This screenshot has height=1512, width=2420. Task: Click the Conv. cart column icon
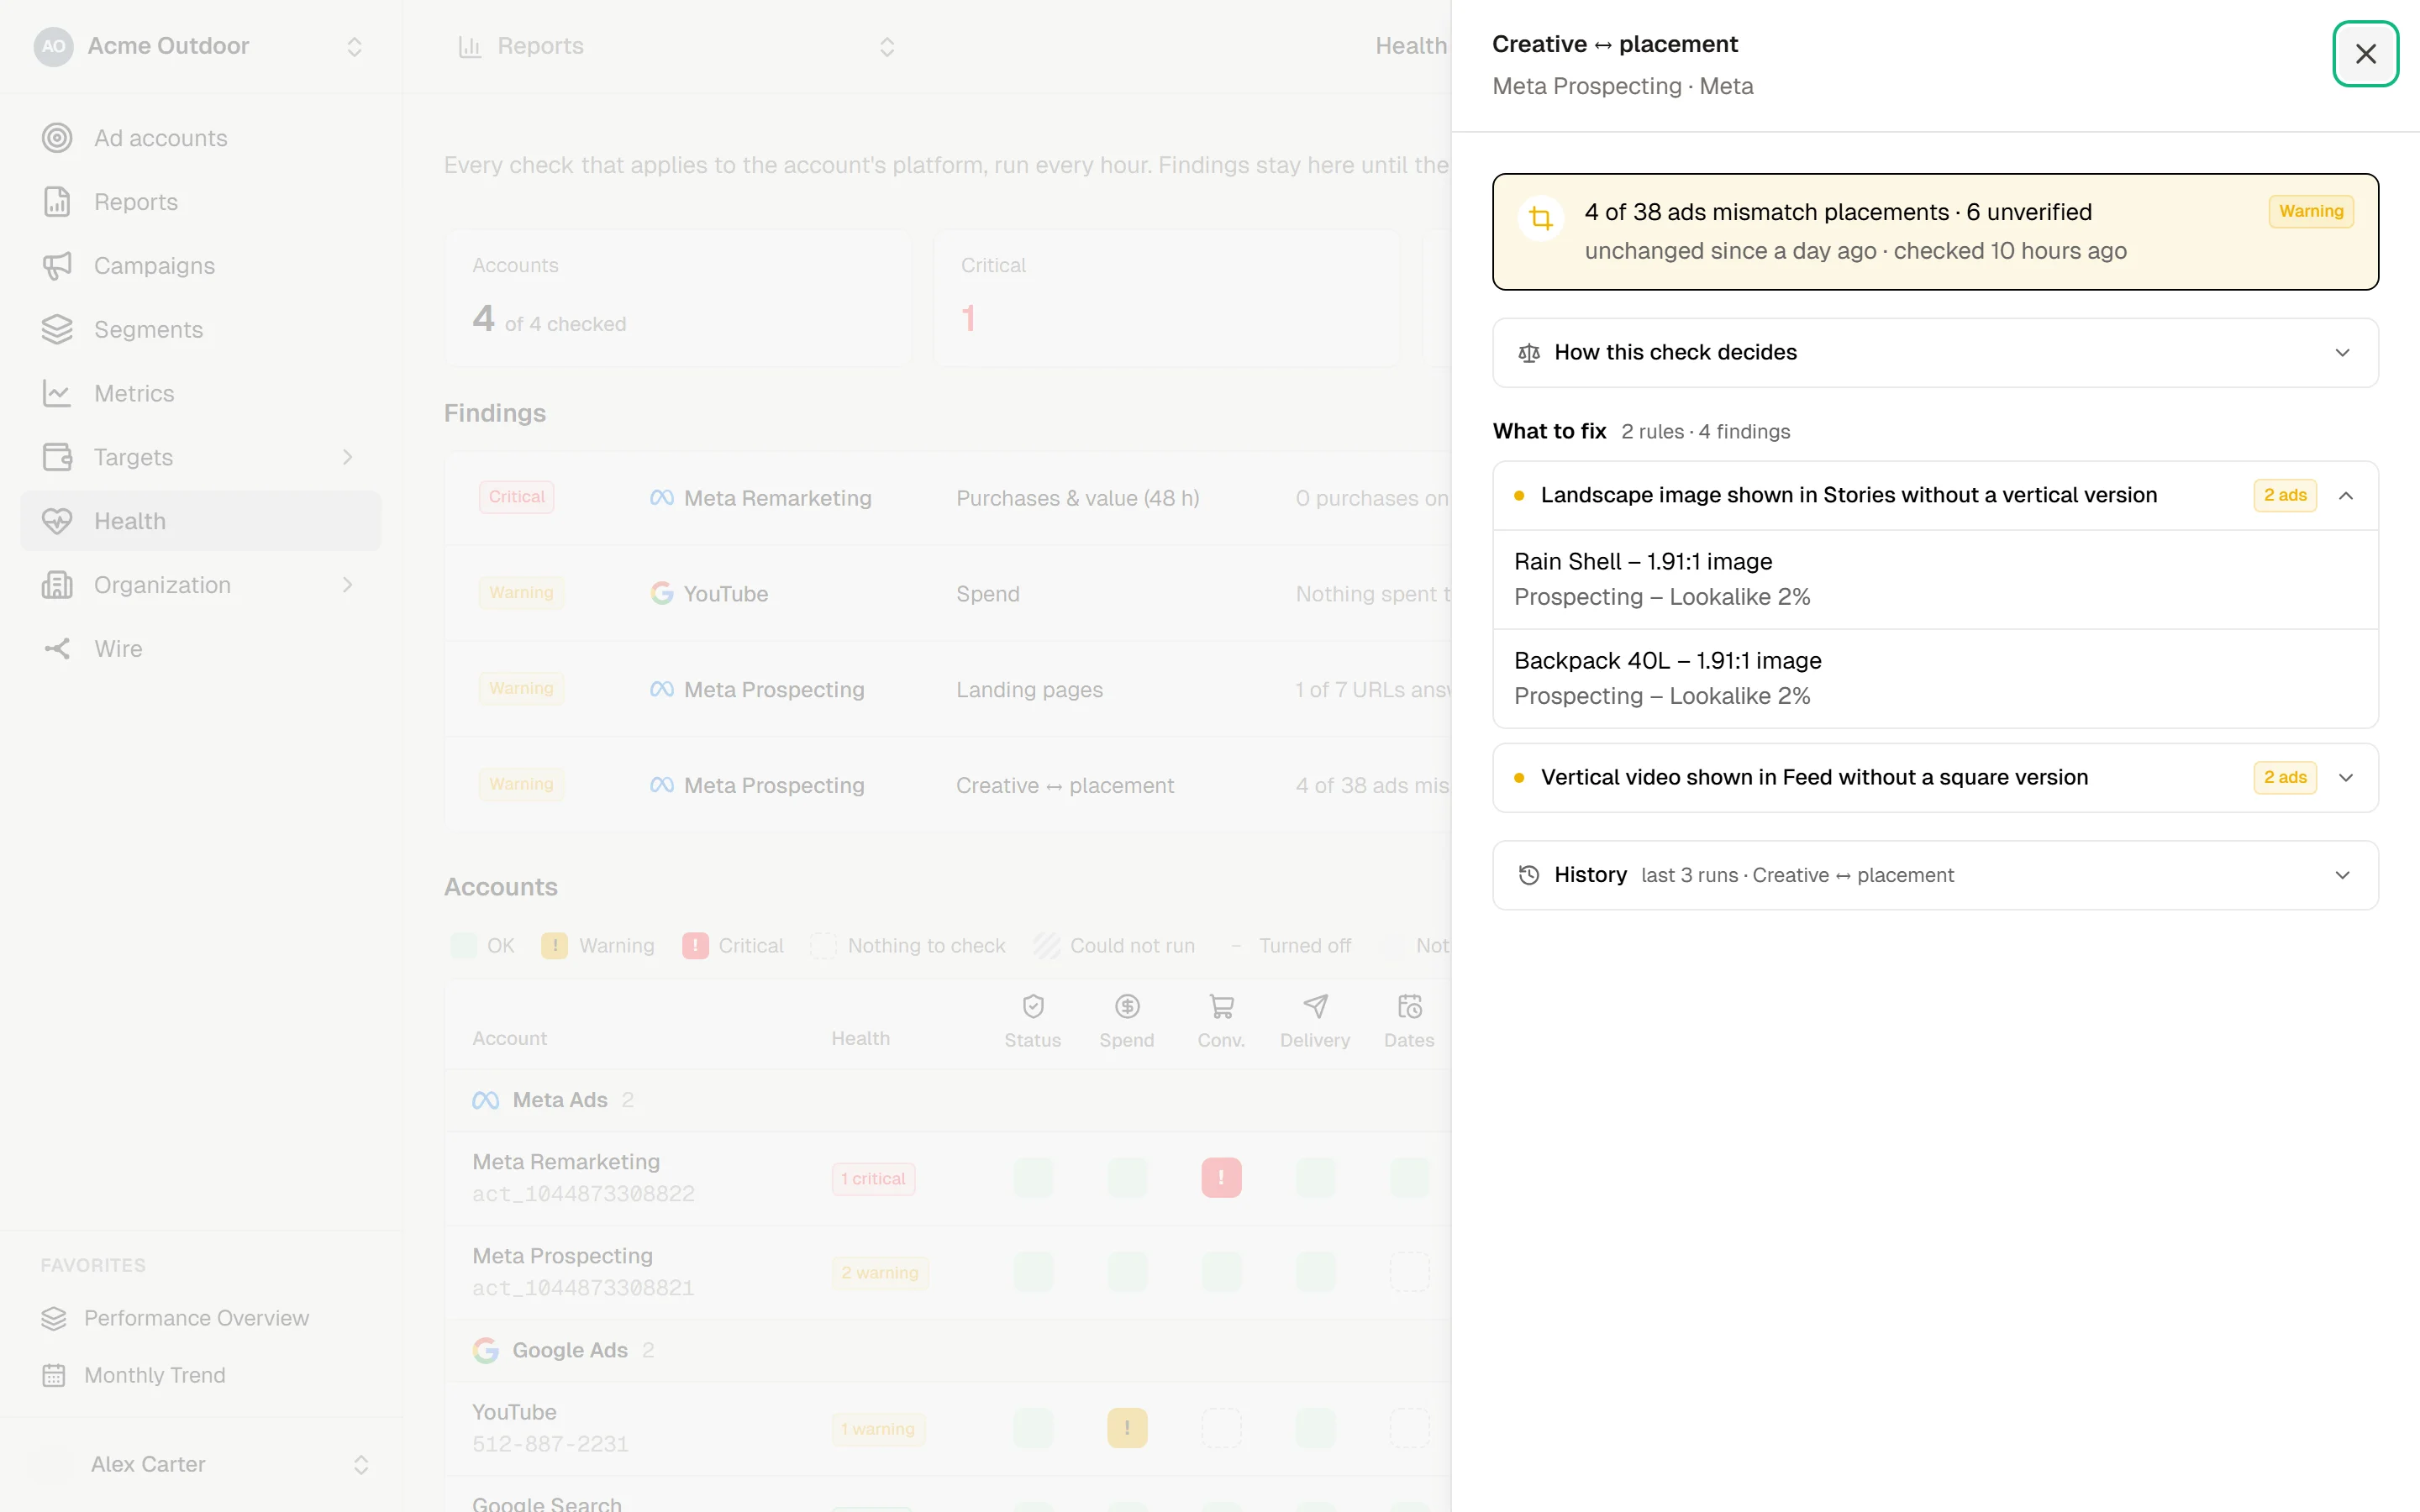point(1221,1006)
